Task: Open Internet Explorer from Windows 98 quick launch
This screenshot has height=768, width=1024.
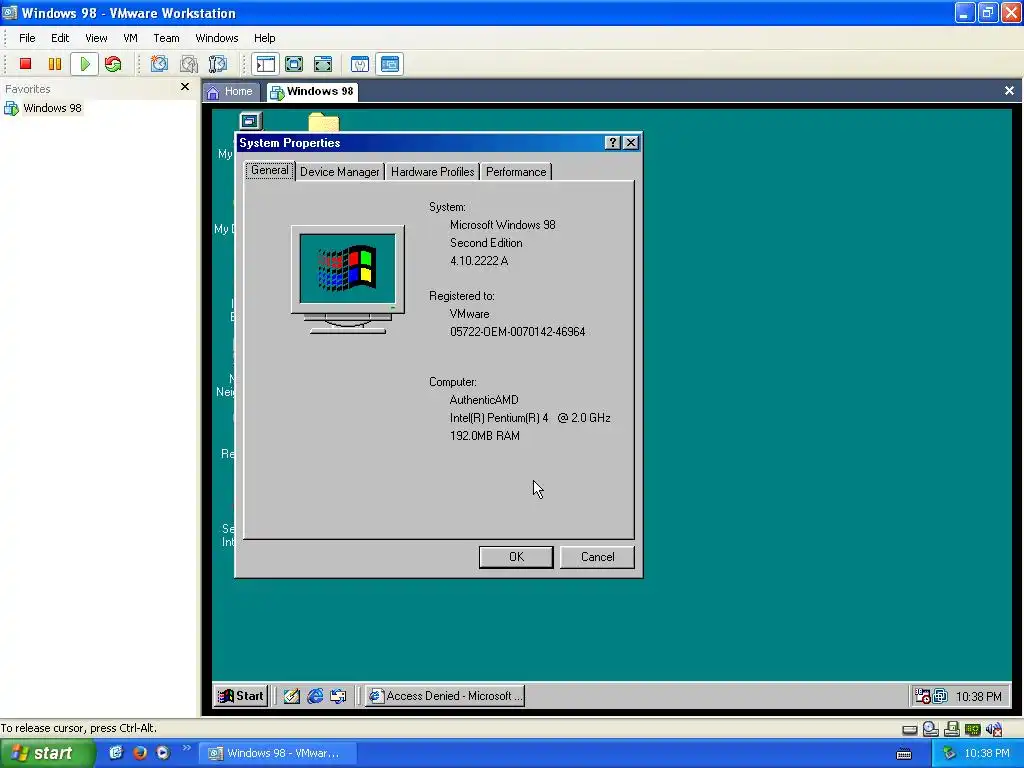Action: coord(315,696)
